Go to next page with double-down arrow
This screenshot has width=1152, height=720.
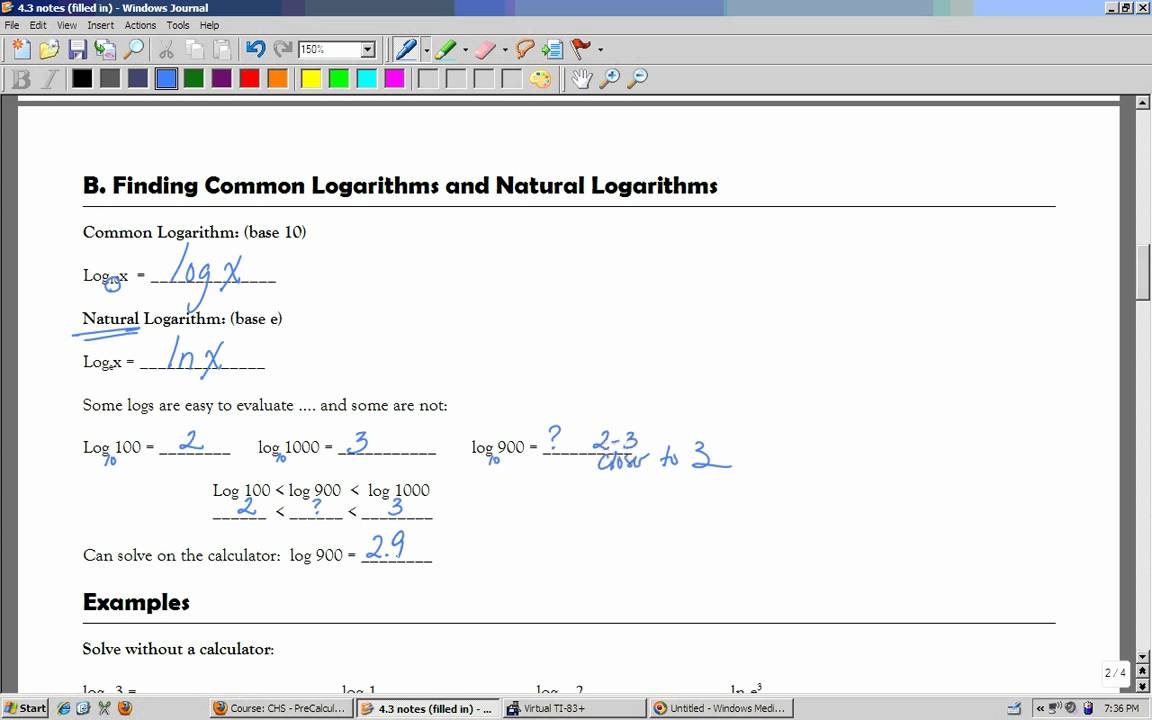[x=1142, y=685]
